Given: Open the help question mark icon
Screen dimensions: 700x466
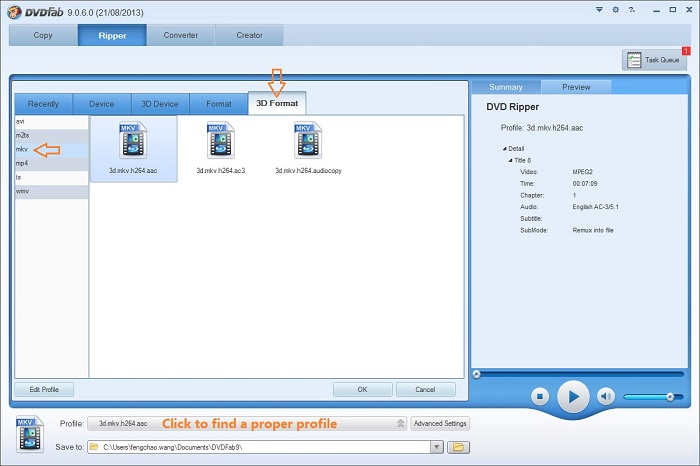Looking at the screenshot, I should click(x=632, y=9).
